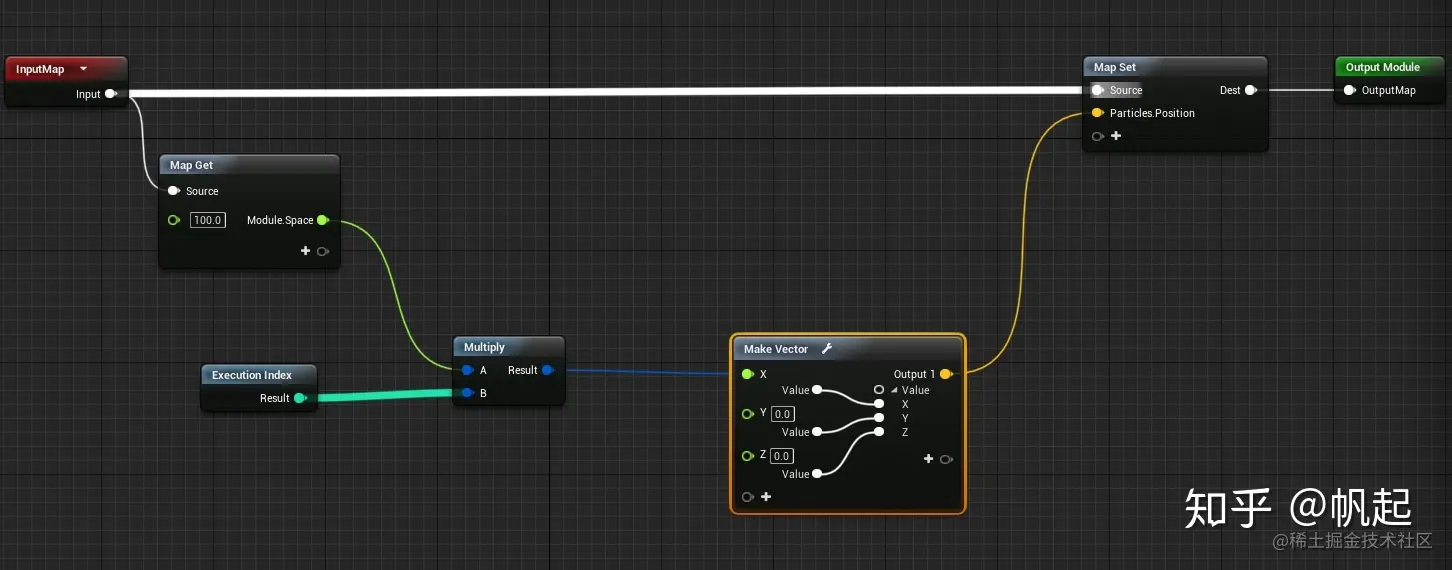
Task: Click the wrench icon on Make Vector
Action: [826, 349]
